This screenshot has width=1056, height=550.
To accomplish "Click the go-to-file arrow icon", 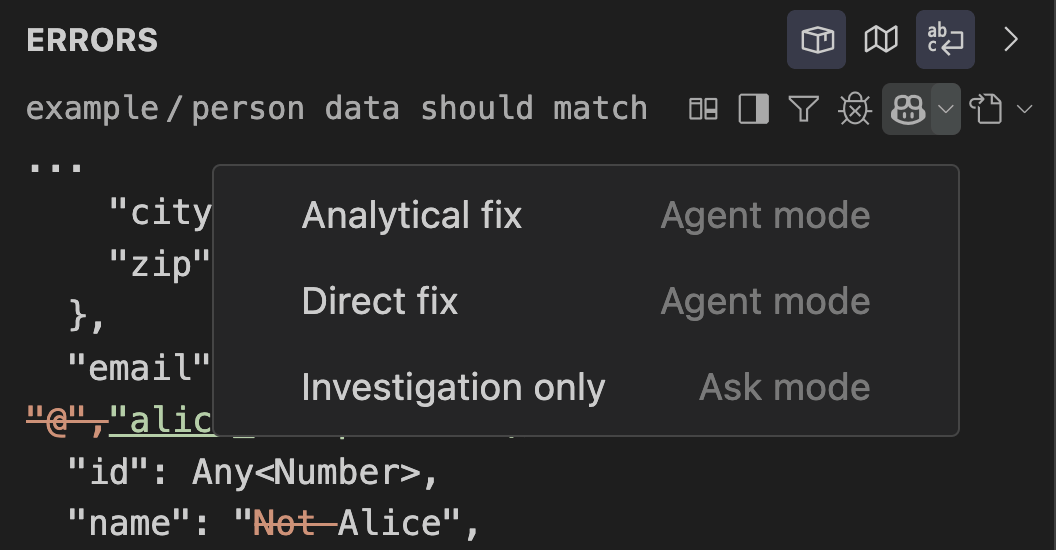I will click(987, 108).
